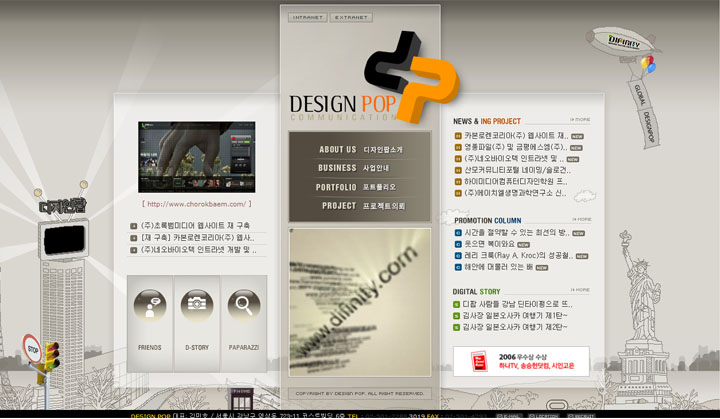Click MORE next to News & Ing Project
Viewport: 720px width, 419px height.
580,119
